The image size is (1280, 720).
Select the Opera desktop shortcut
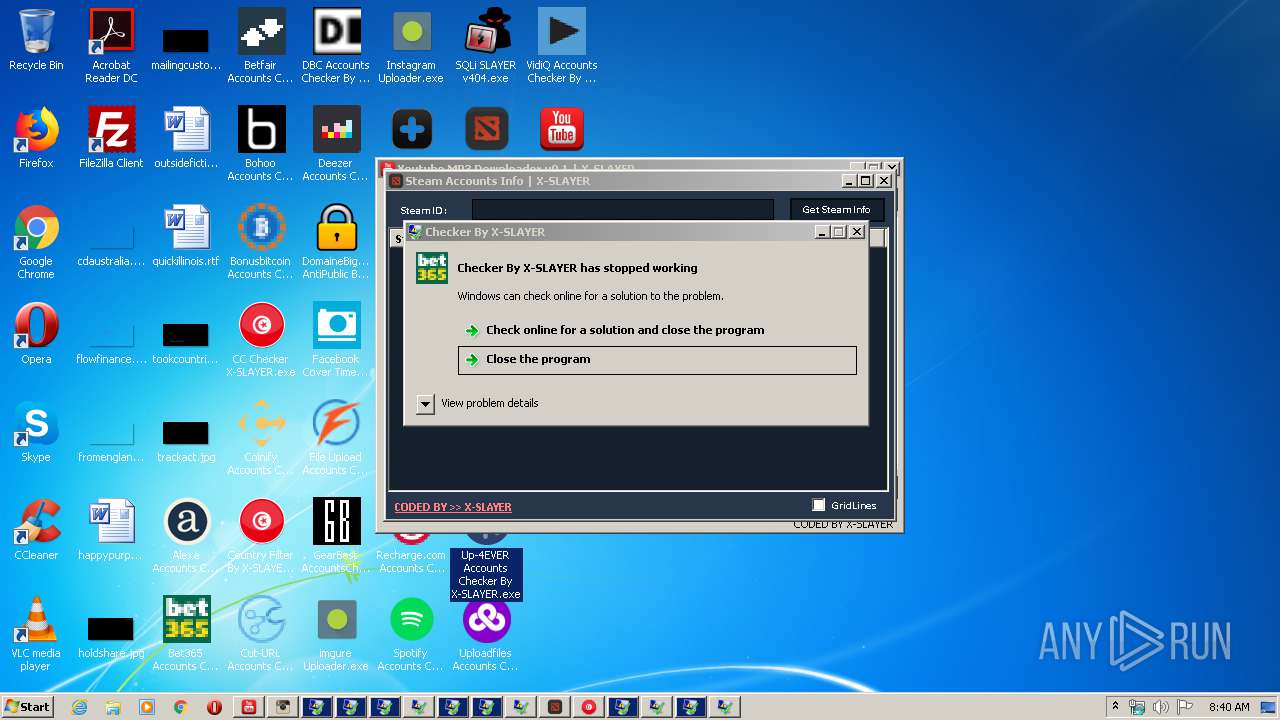(36, 334)
